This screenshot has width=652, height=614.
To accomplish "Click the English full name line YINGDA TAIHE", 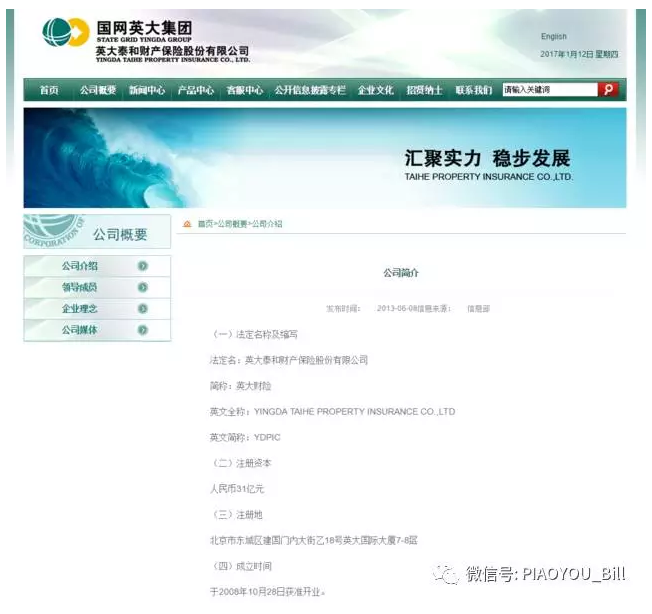I will click(x=332, y=412).
